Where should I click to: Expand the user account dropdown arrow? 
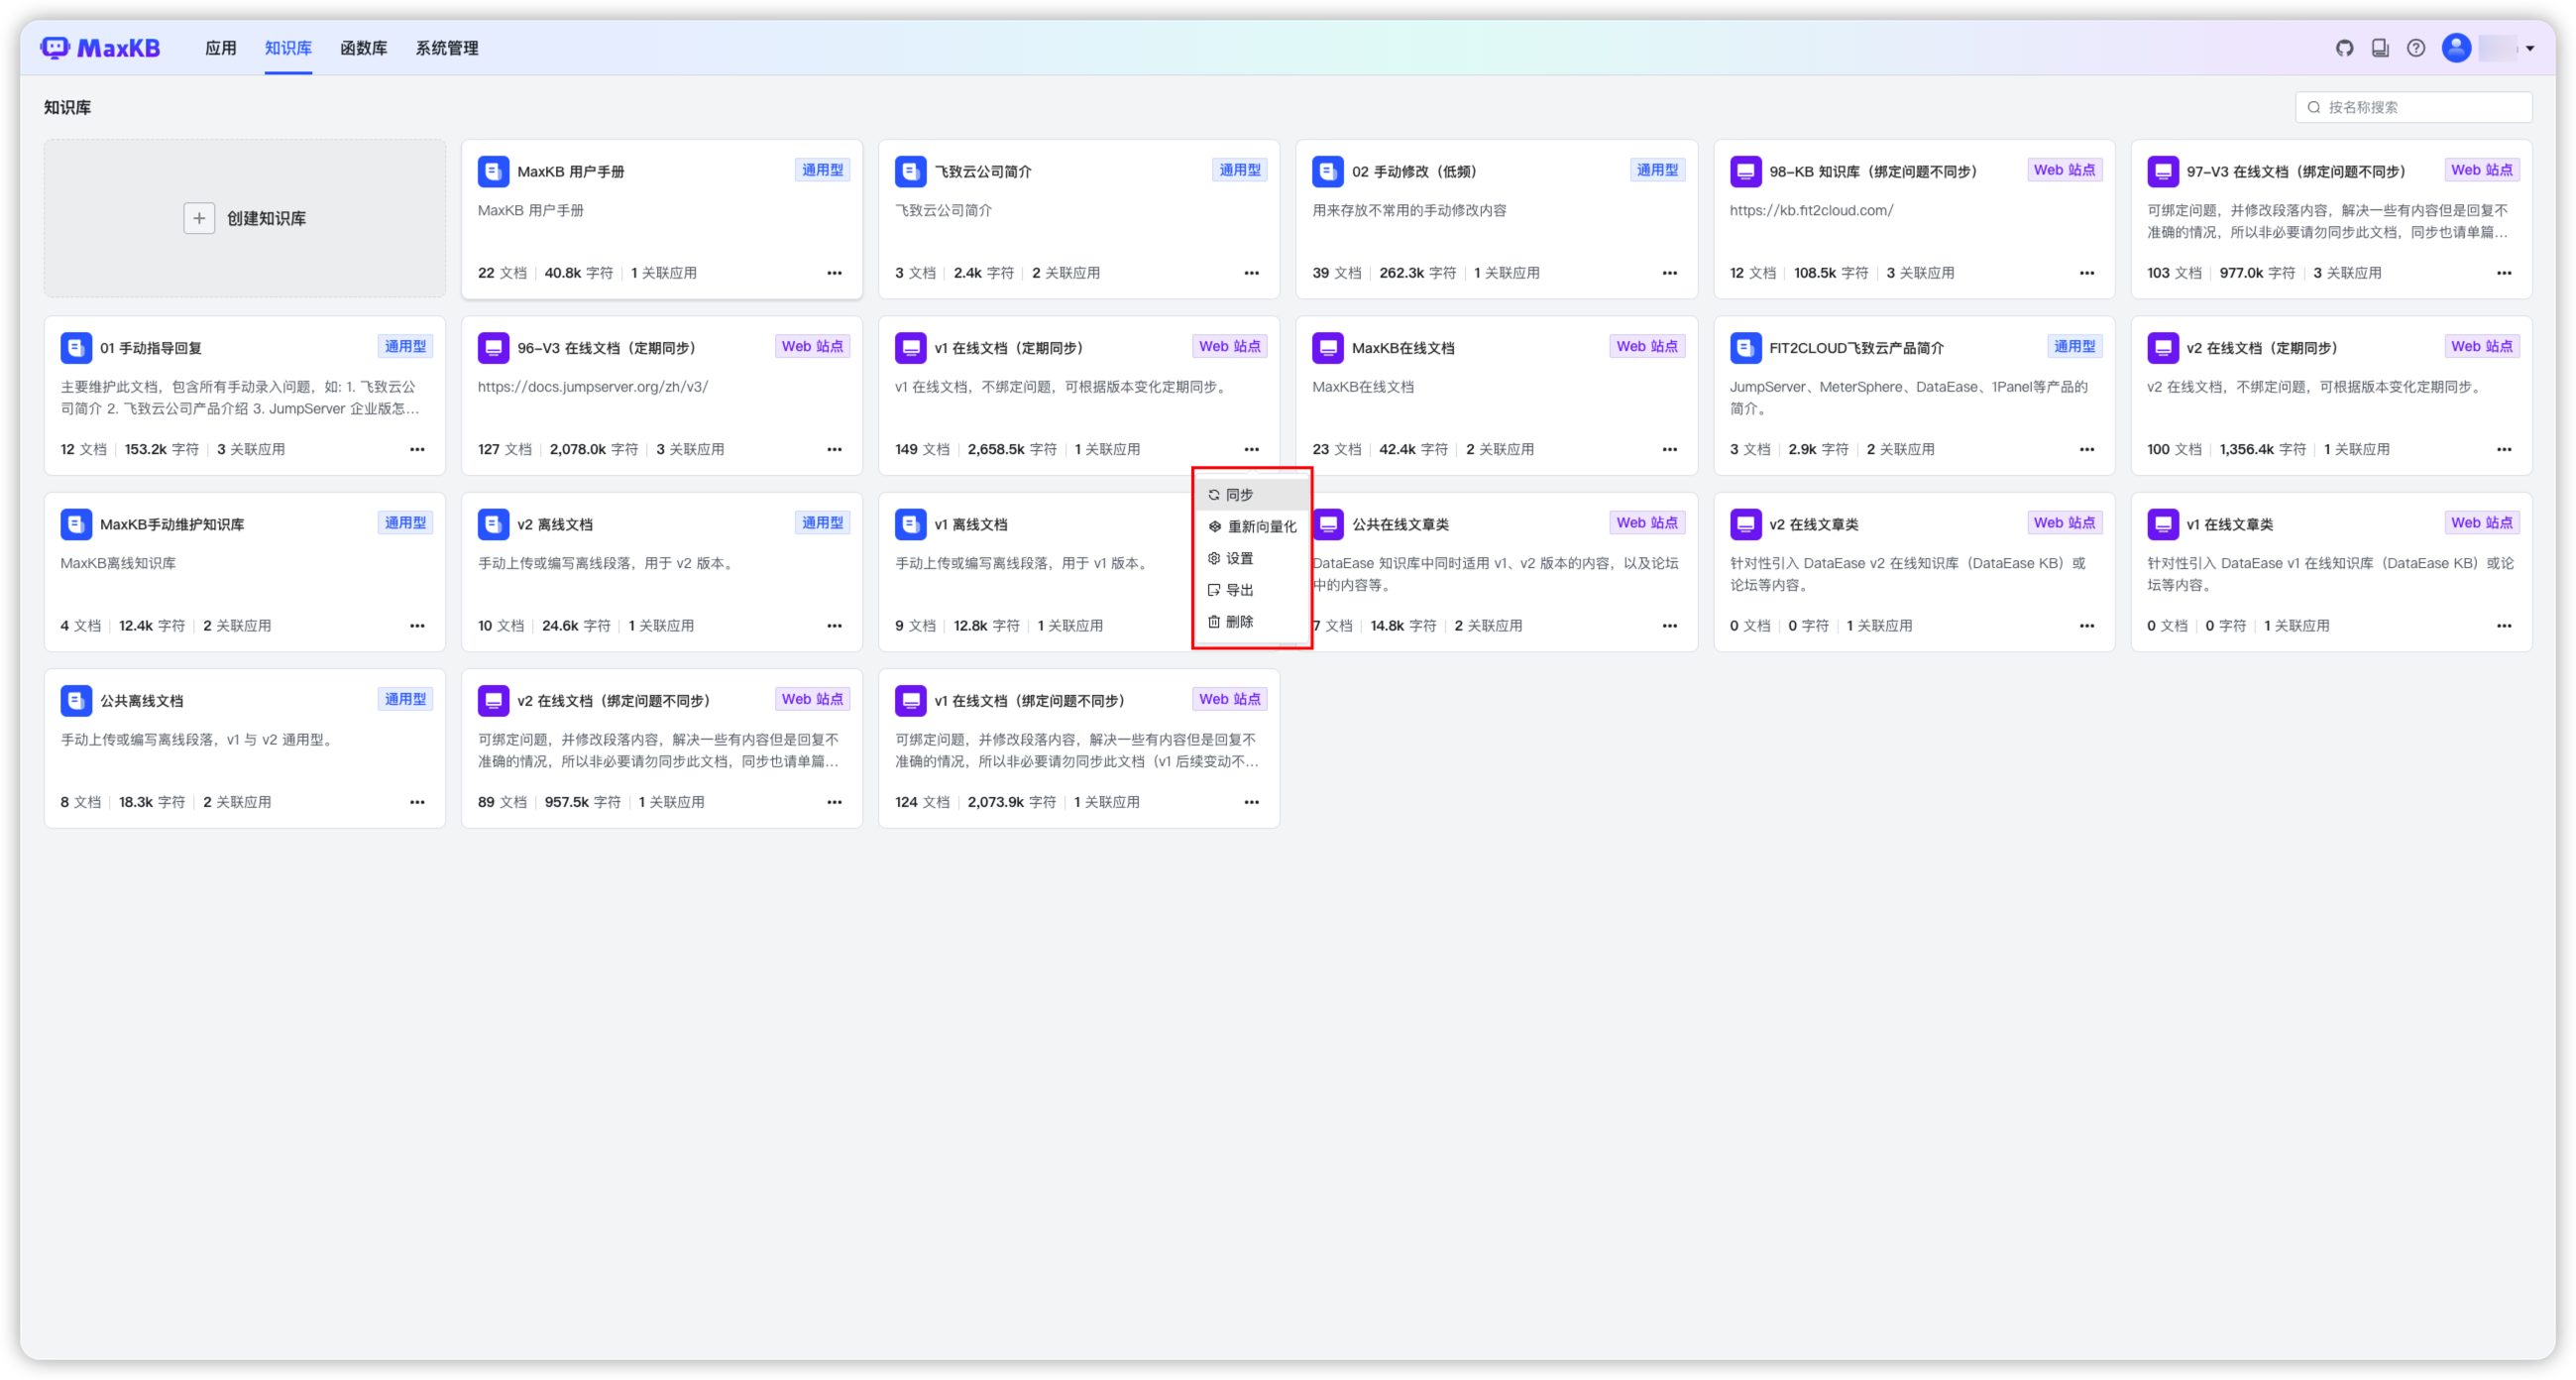point(2530,48)
